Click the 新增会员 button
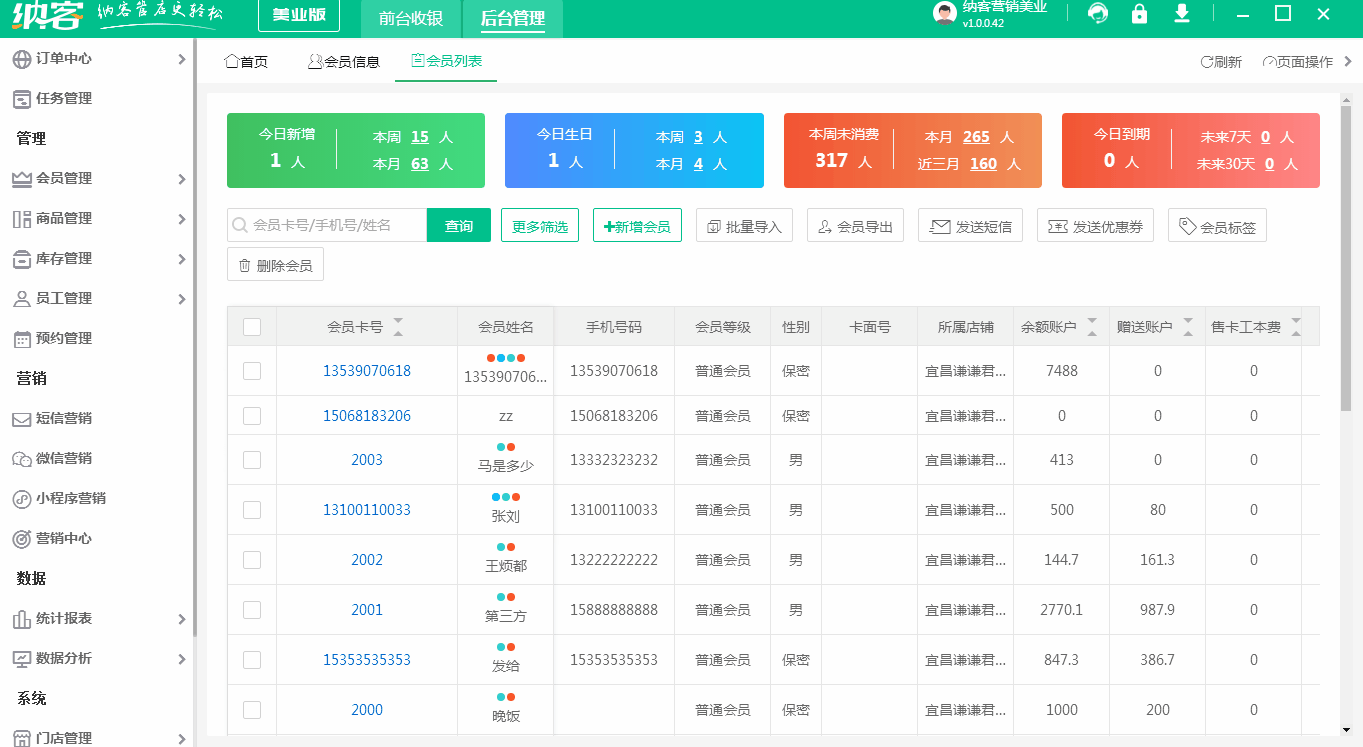This screenshot has width=1363, height=747. pos(637,224)
